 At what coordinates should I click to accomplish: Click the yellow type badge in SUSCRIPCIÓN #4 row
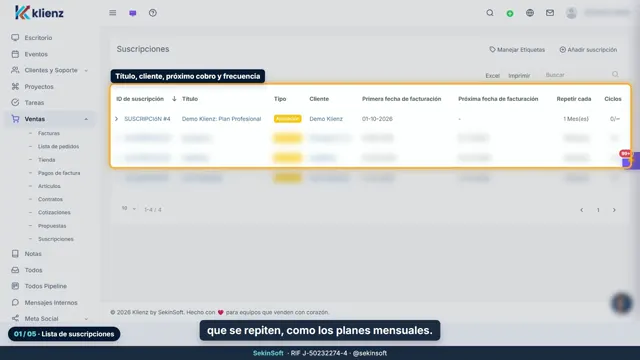tap(287, 119)
